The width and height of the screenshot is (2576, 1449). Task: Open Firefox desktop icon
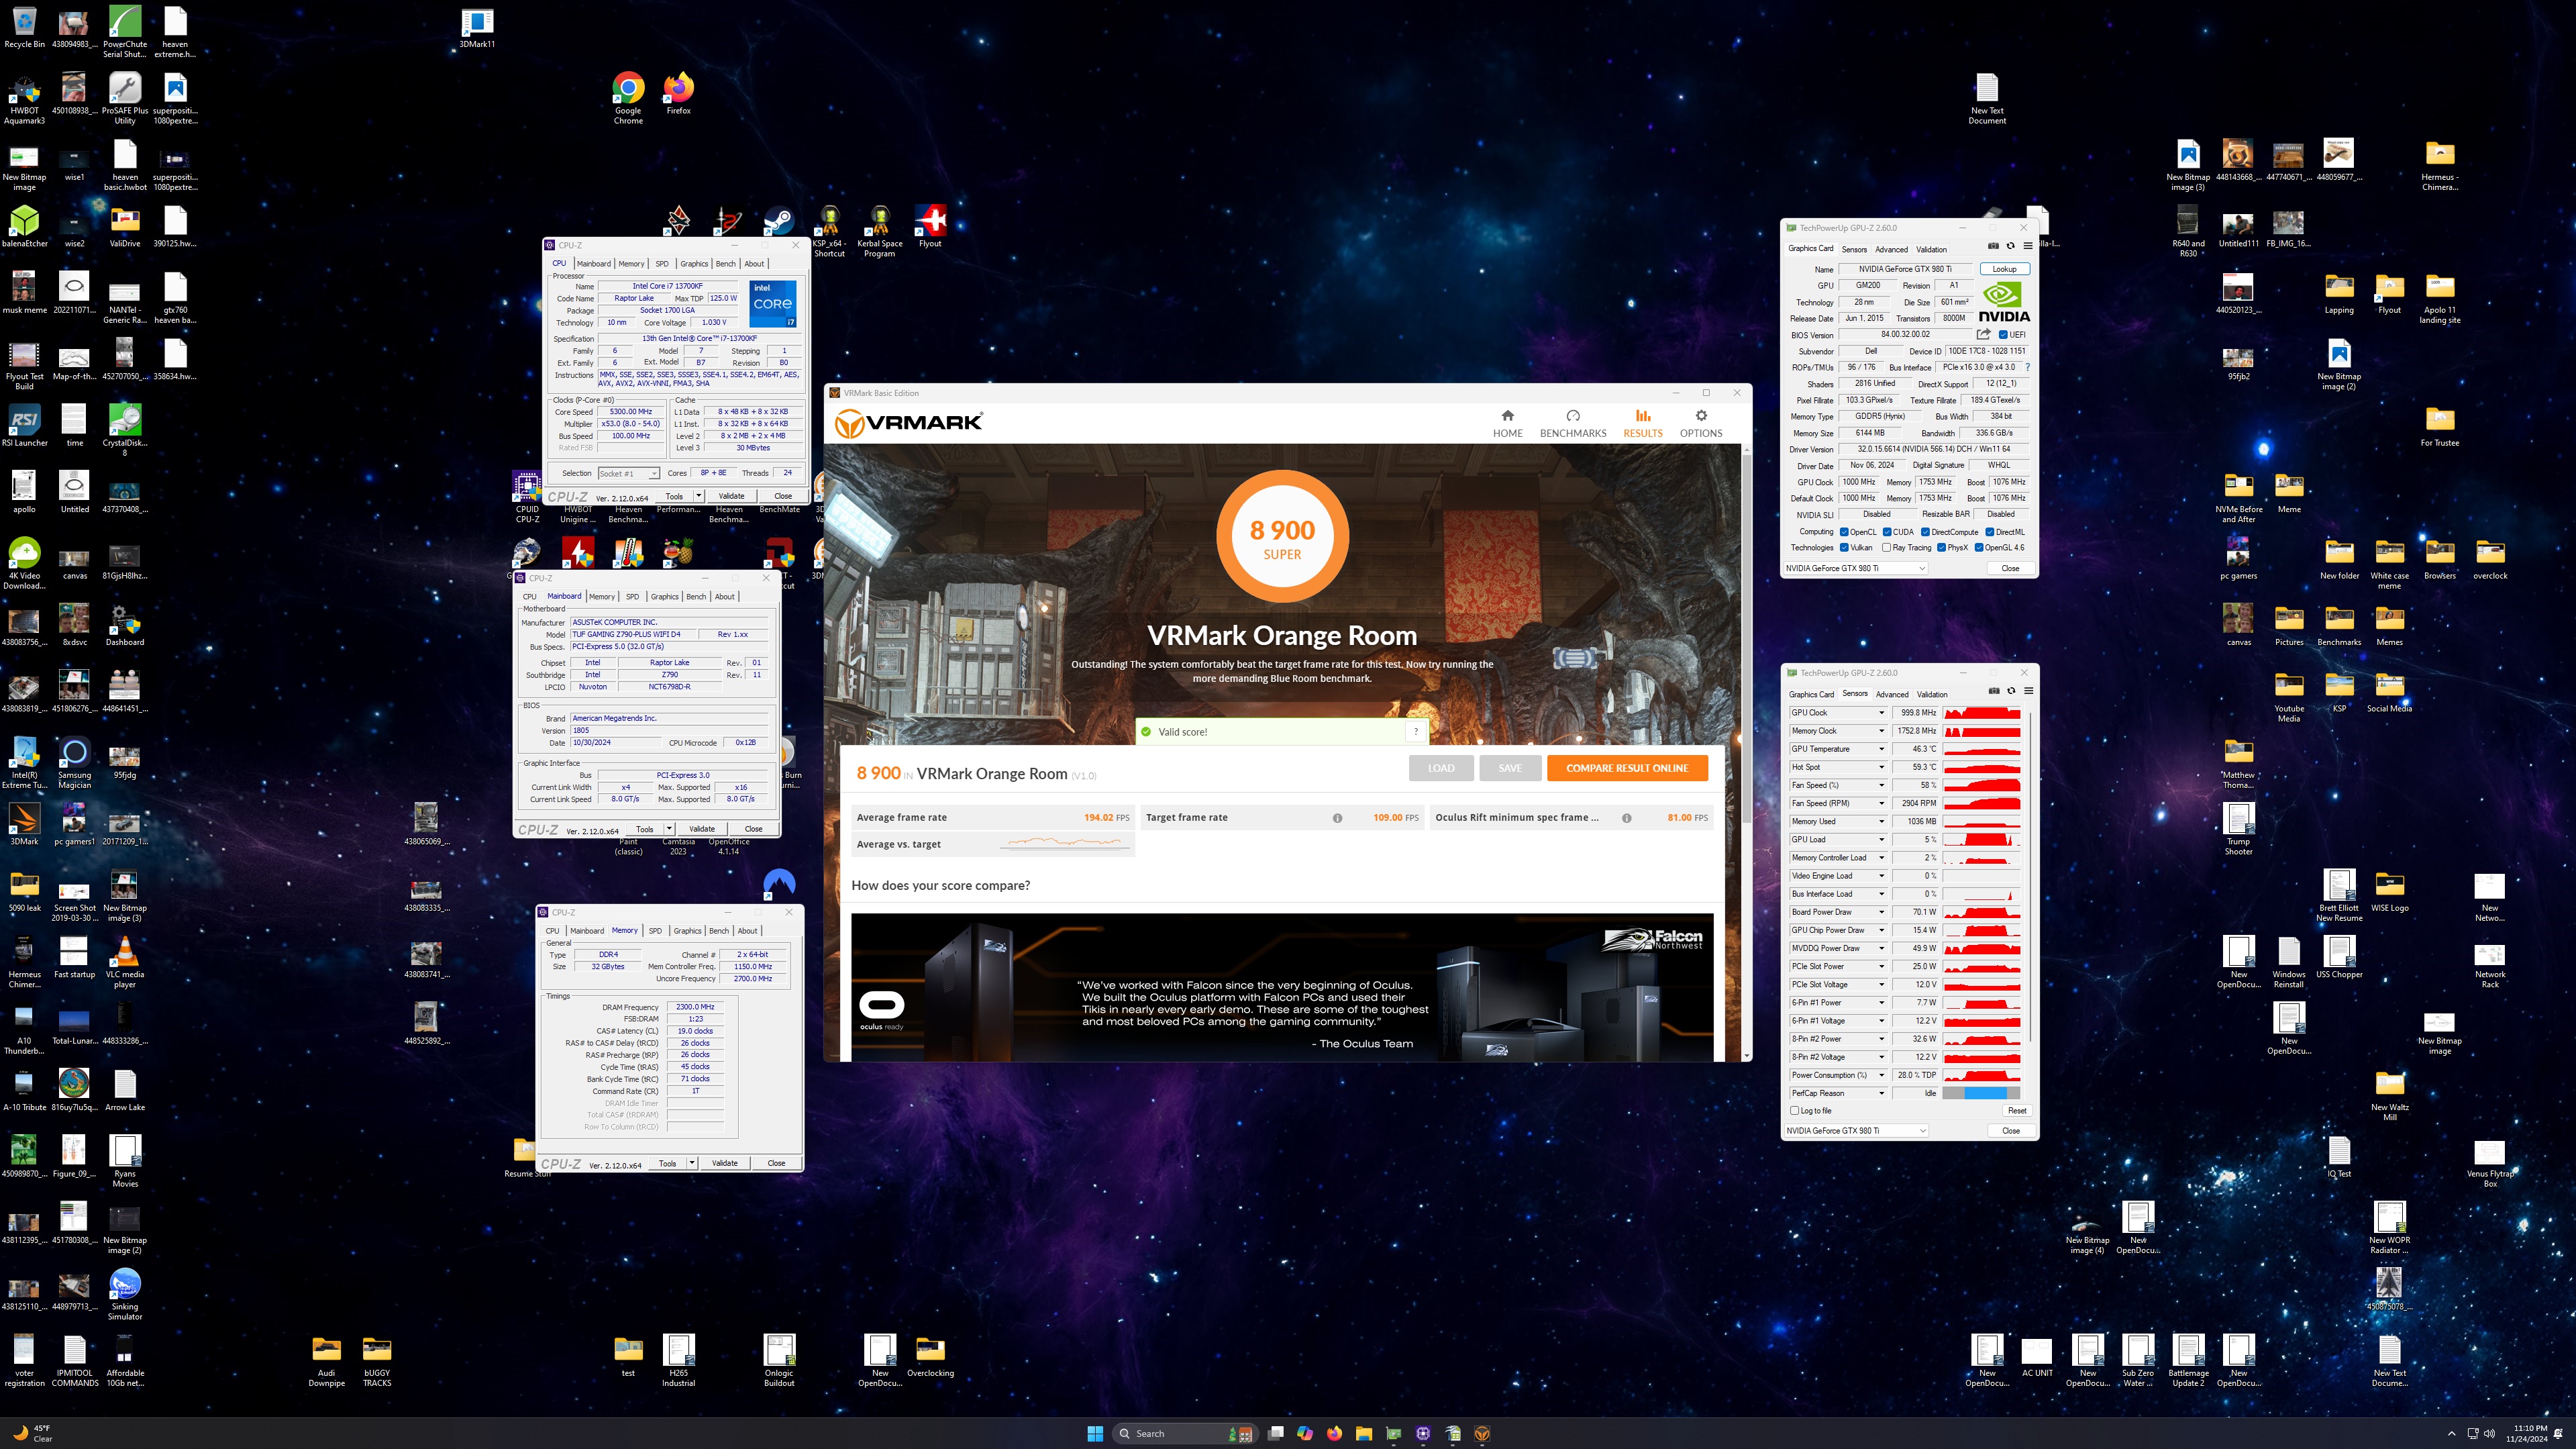pos(679,93)
